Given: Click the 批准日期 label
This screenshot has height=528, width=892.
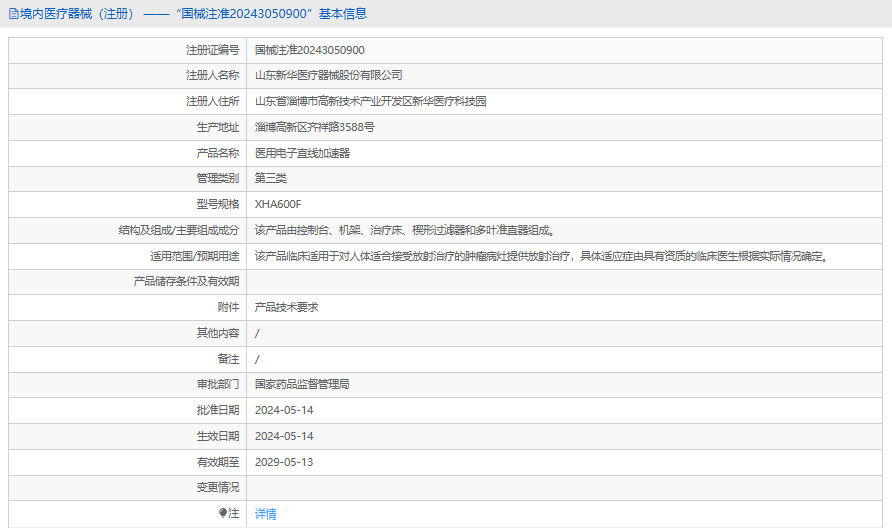Looking at the screenshot, I should [218, 410].
